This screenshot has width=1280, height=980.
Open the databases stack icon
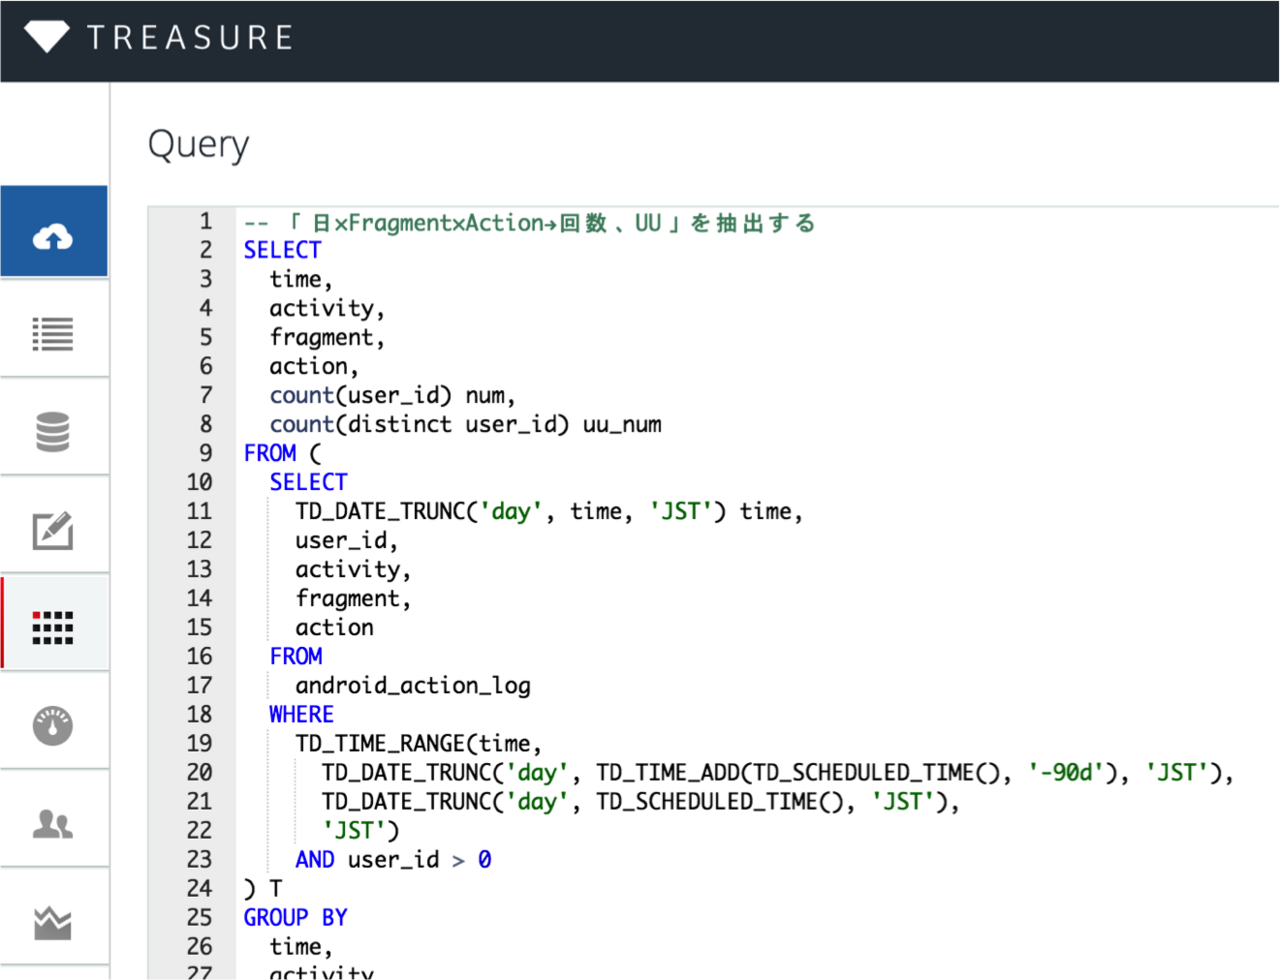53,432
